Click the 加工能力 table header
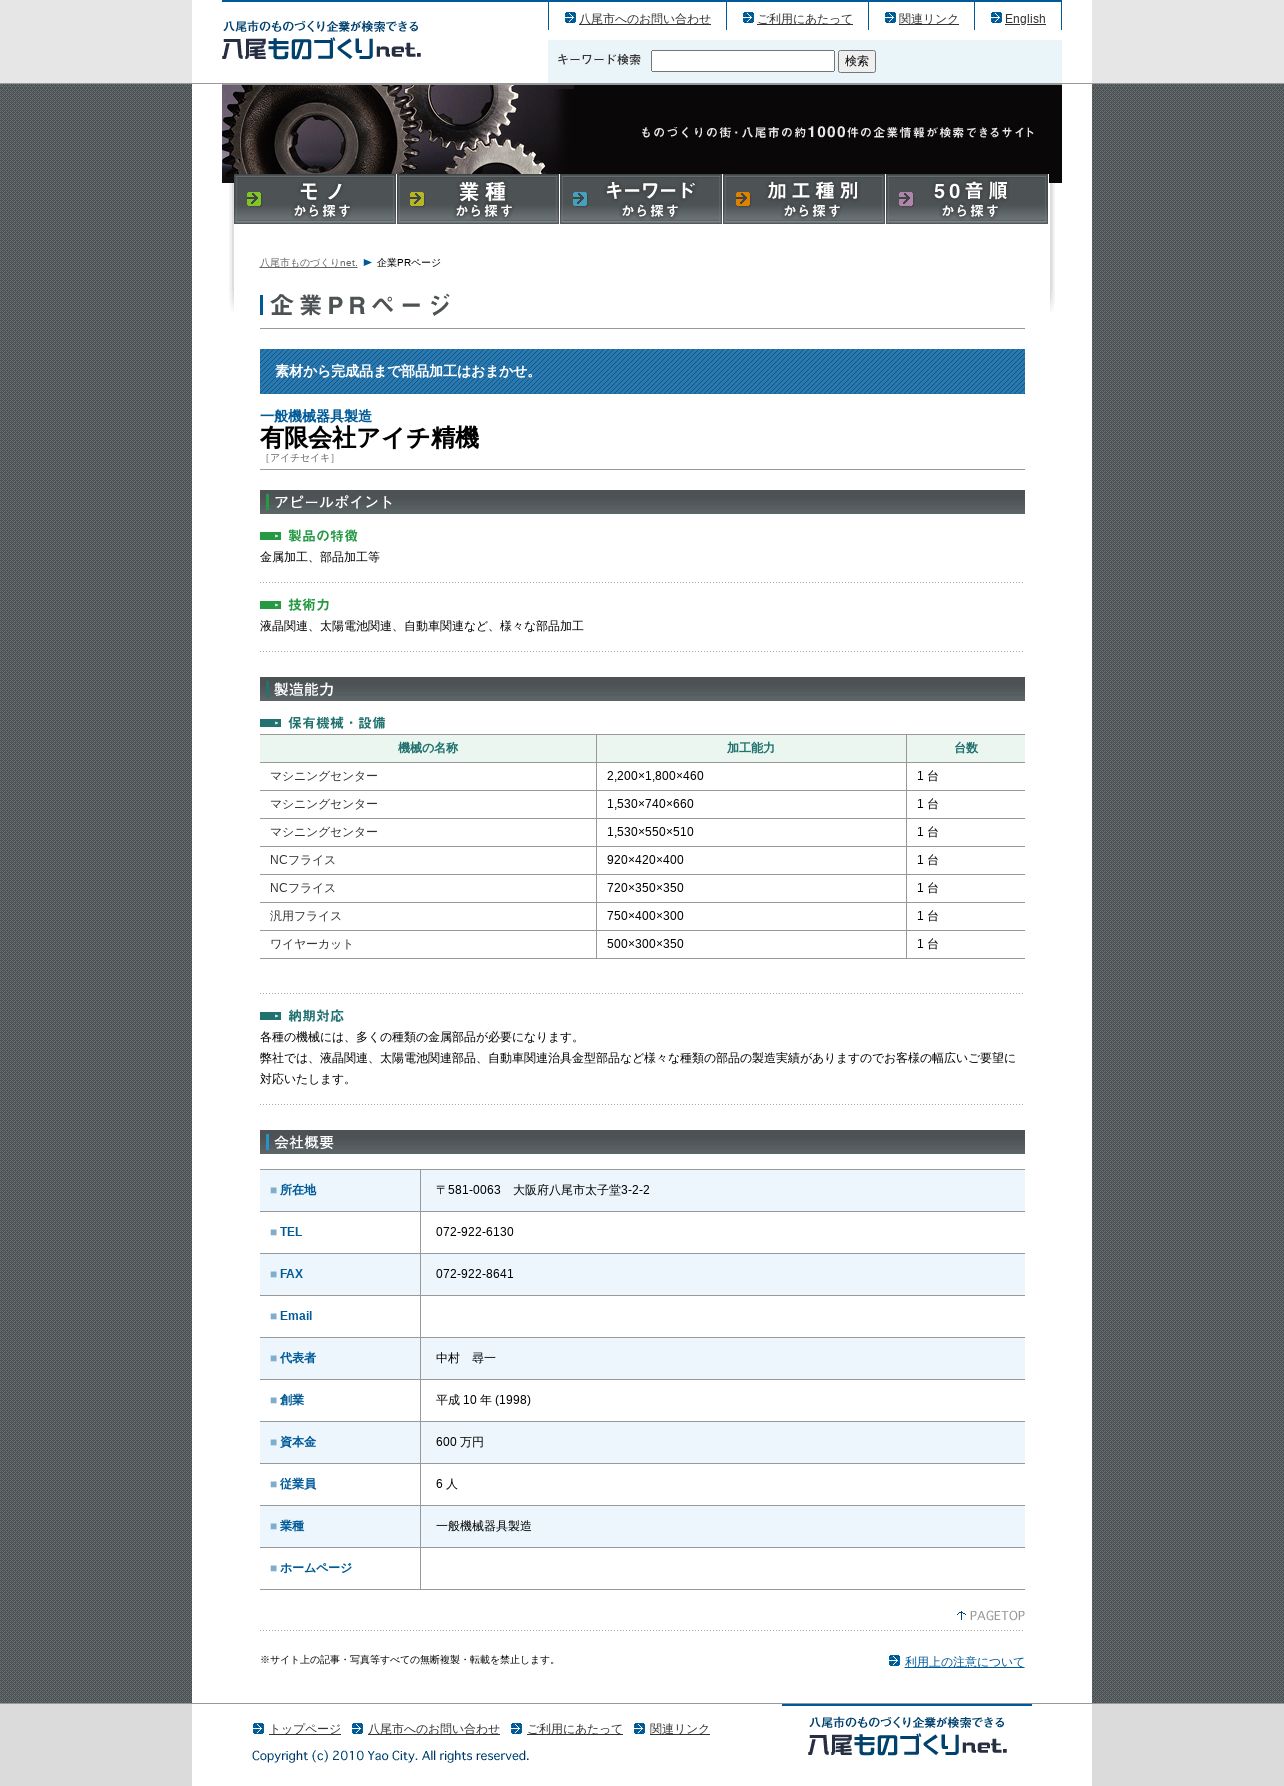 [751, 748]
